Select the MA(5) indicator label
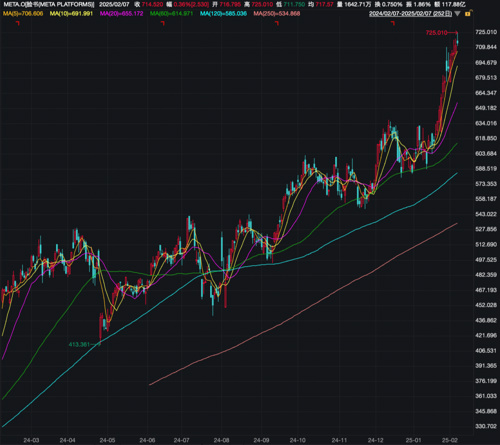 coord(23,14)
